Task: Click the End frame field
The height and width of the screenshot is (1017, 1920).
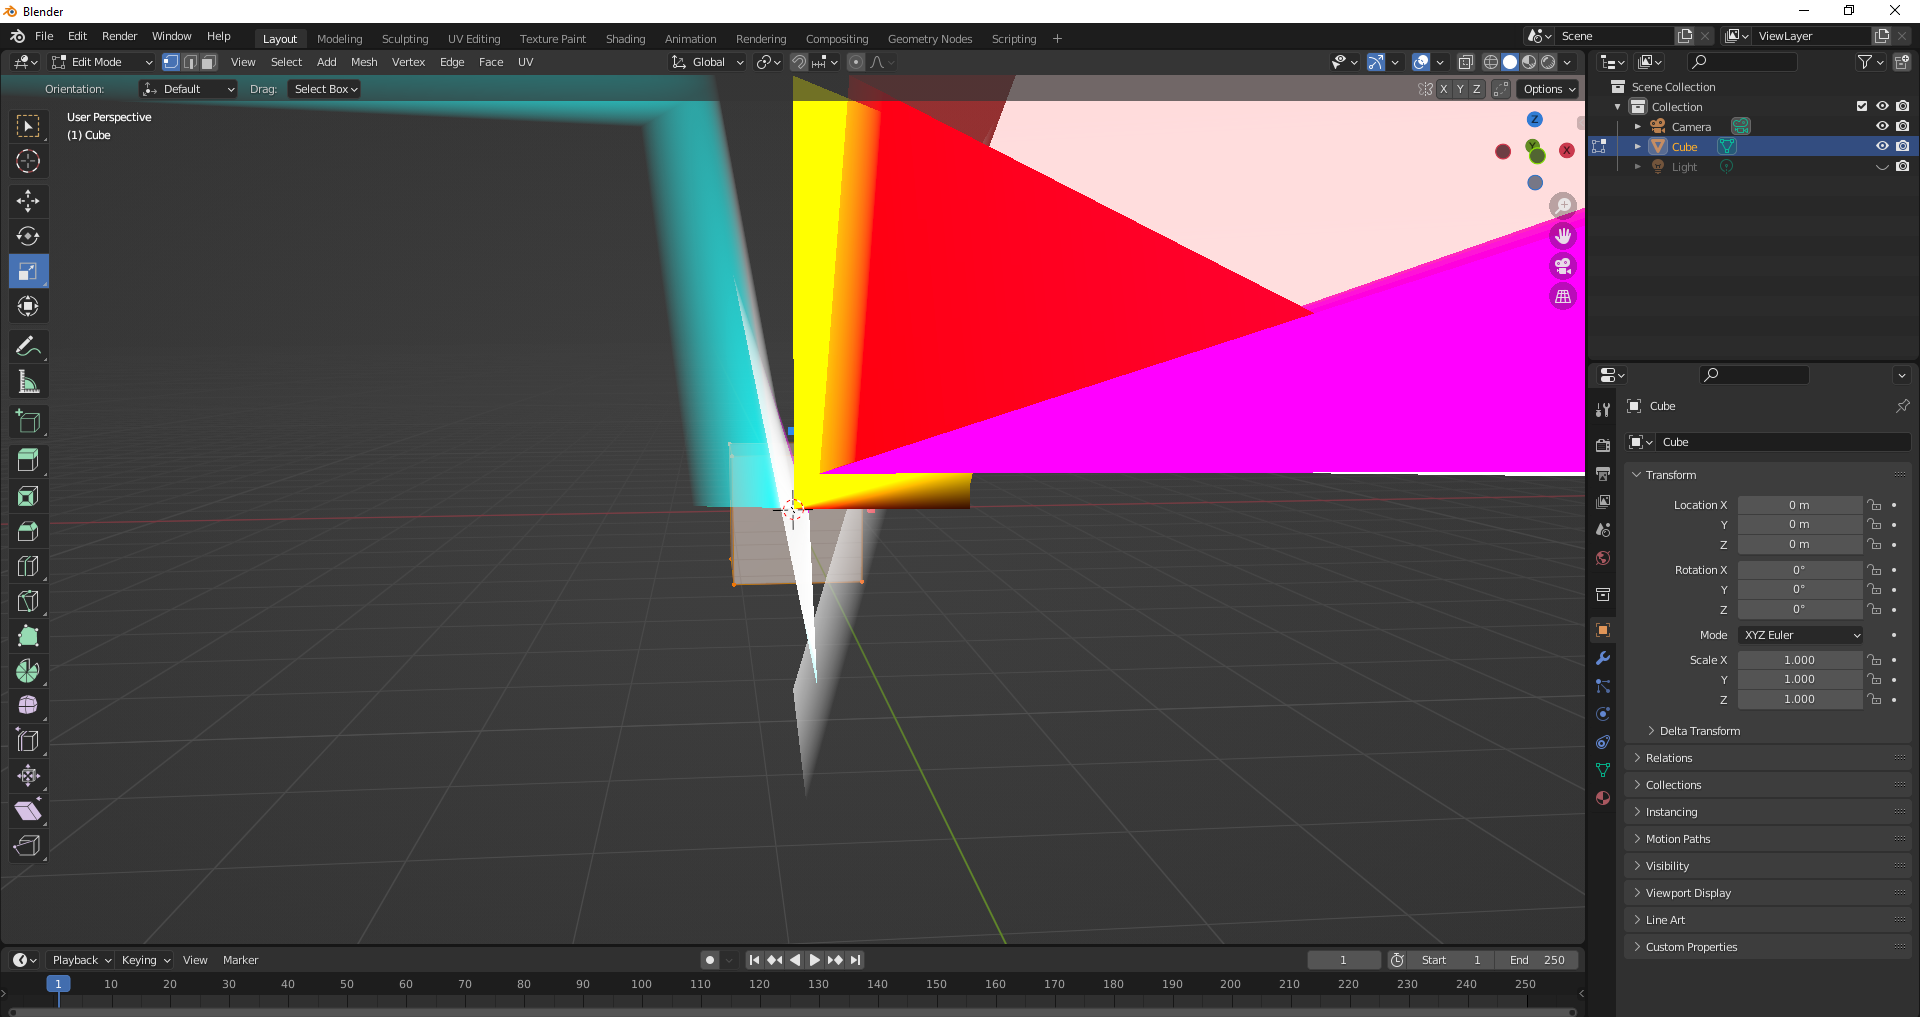Action: click(1537, 960)
